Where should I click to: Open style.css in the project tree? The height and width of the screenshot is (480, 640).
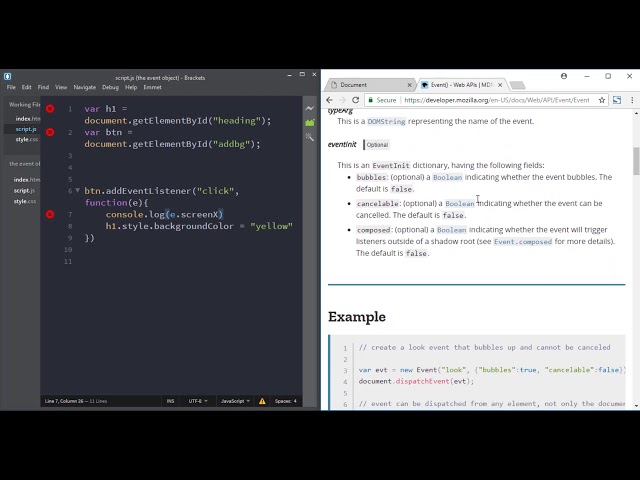[x=25, y=201]
